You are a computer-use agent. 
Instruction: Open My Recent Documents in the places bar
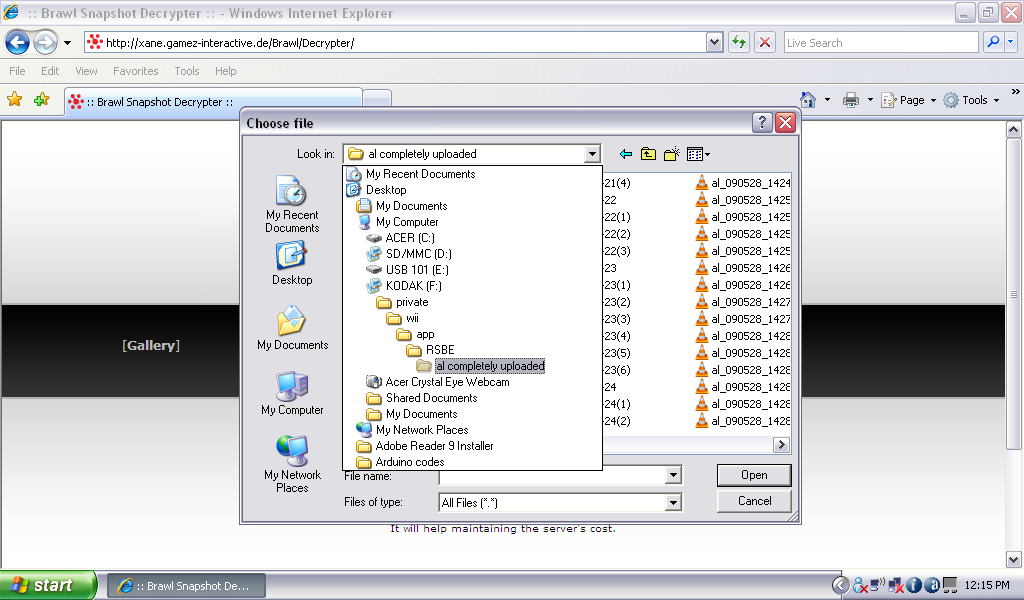coord(292,204)
